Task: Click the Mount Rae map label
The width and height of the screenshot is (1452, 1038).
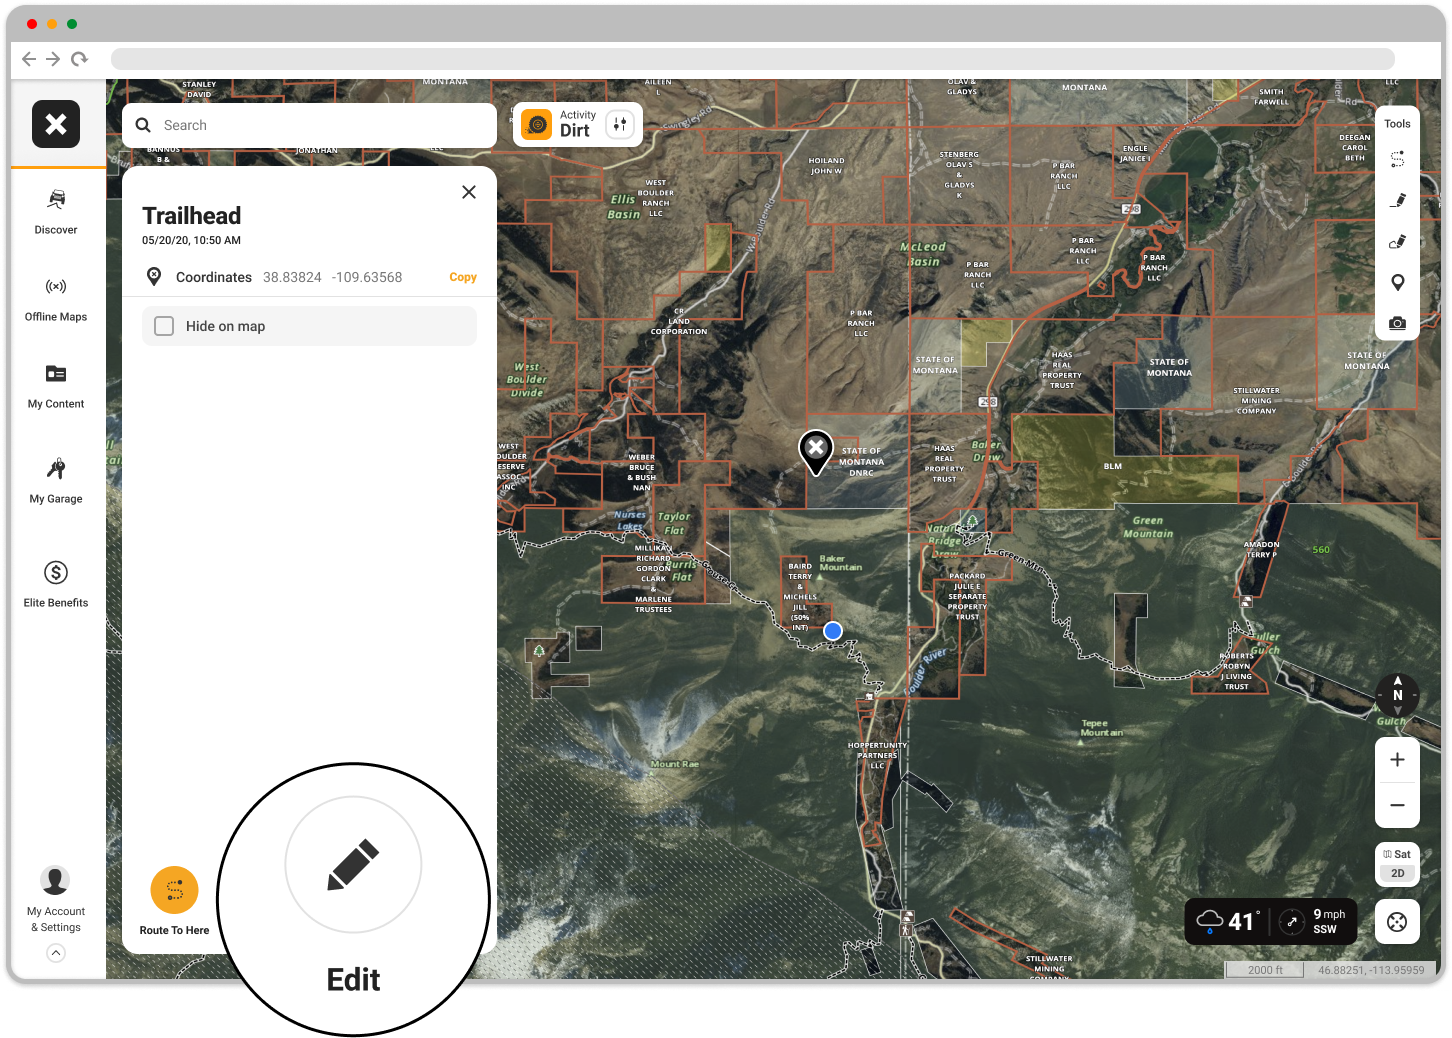Action: 675,764
